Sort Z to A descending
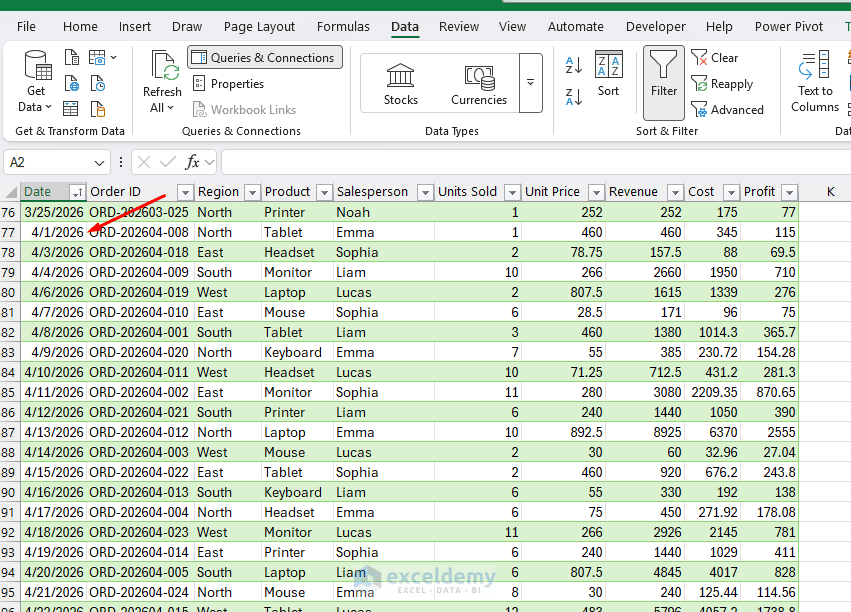Image resolution: width=851 pixels, height=612 pixels. (573, 97)
